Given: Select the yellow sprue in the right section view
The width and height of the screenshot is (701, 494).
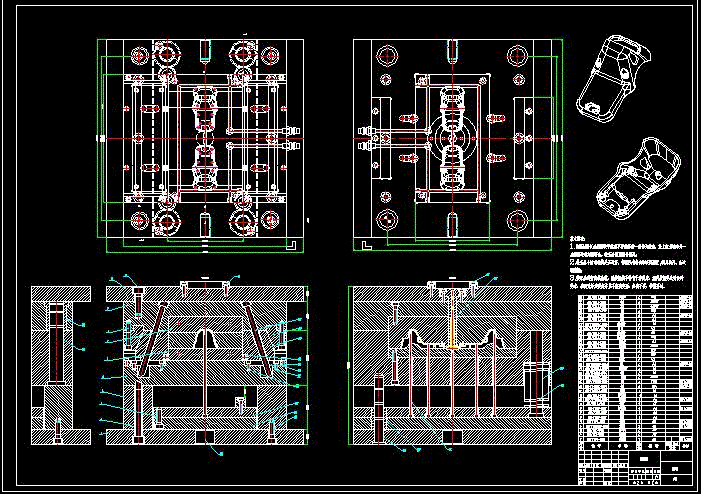Looking at the screenshot, I should point(452,320).
